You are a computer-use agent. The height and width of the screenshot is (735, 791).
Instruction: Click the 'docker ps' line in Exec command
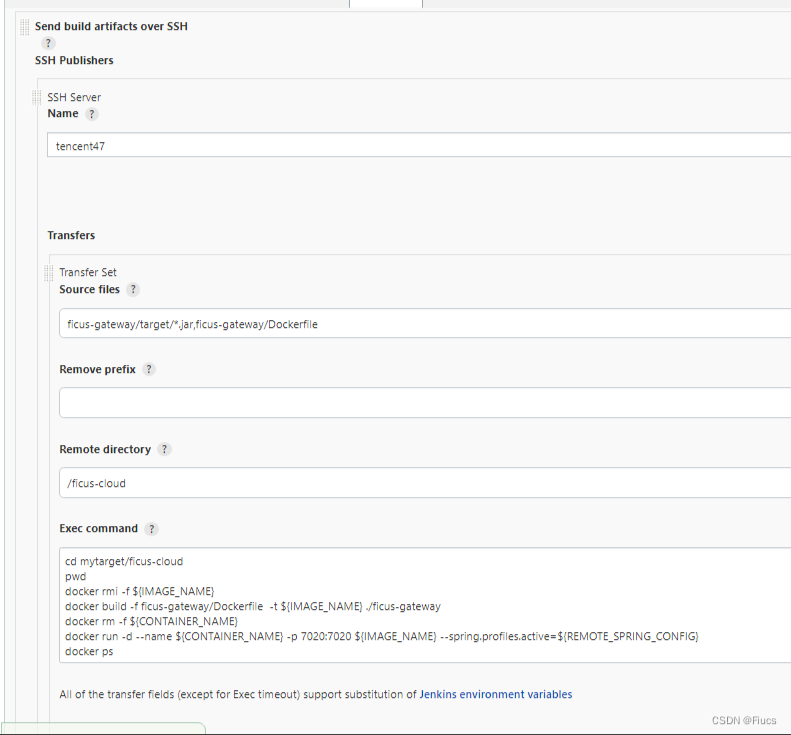pyautogui.click(x=89, y=652)
